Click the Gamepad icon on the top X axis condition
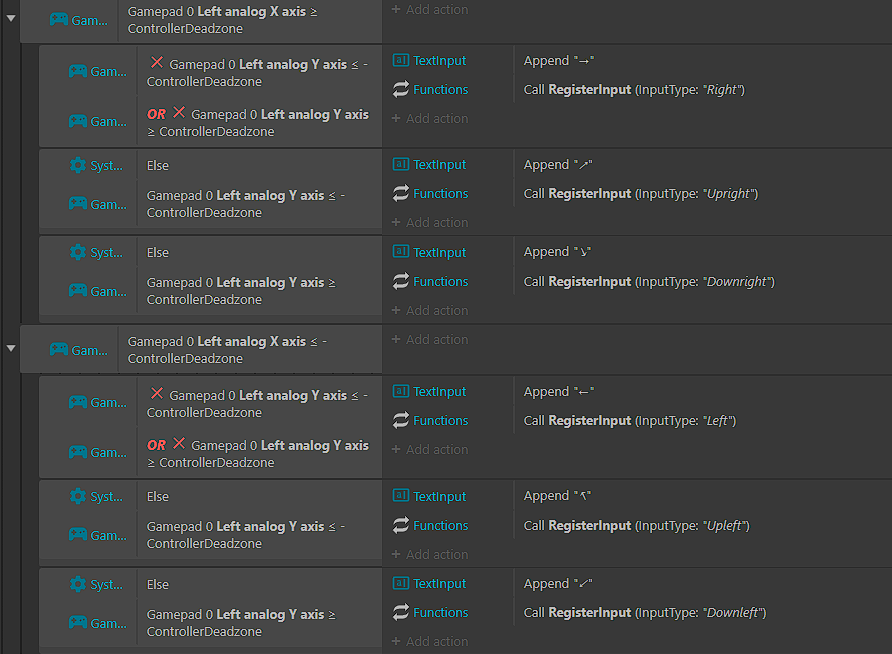 pos(59,20)
